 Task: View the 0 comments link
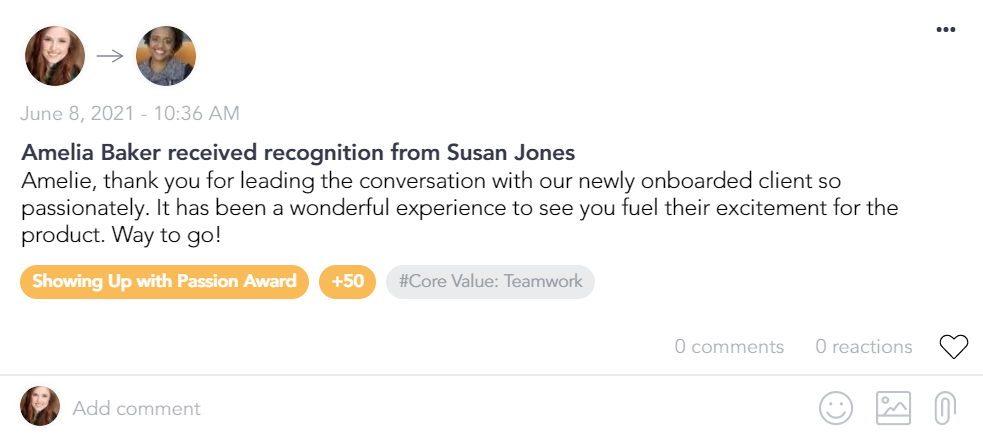pos(729,347)
